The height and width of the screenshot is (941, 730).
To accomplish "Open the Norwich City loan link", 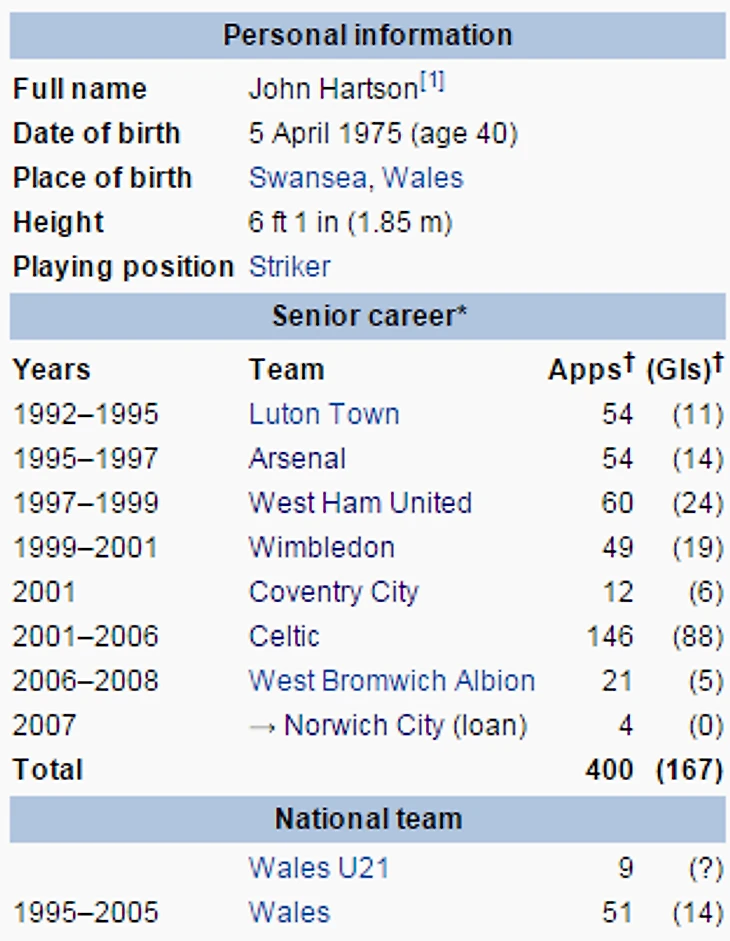I will tap(362, 725).
